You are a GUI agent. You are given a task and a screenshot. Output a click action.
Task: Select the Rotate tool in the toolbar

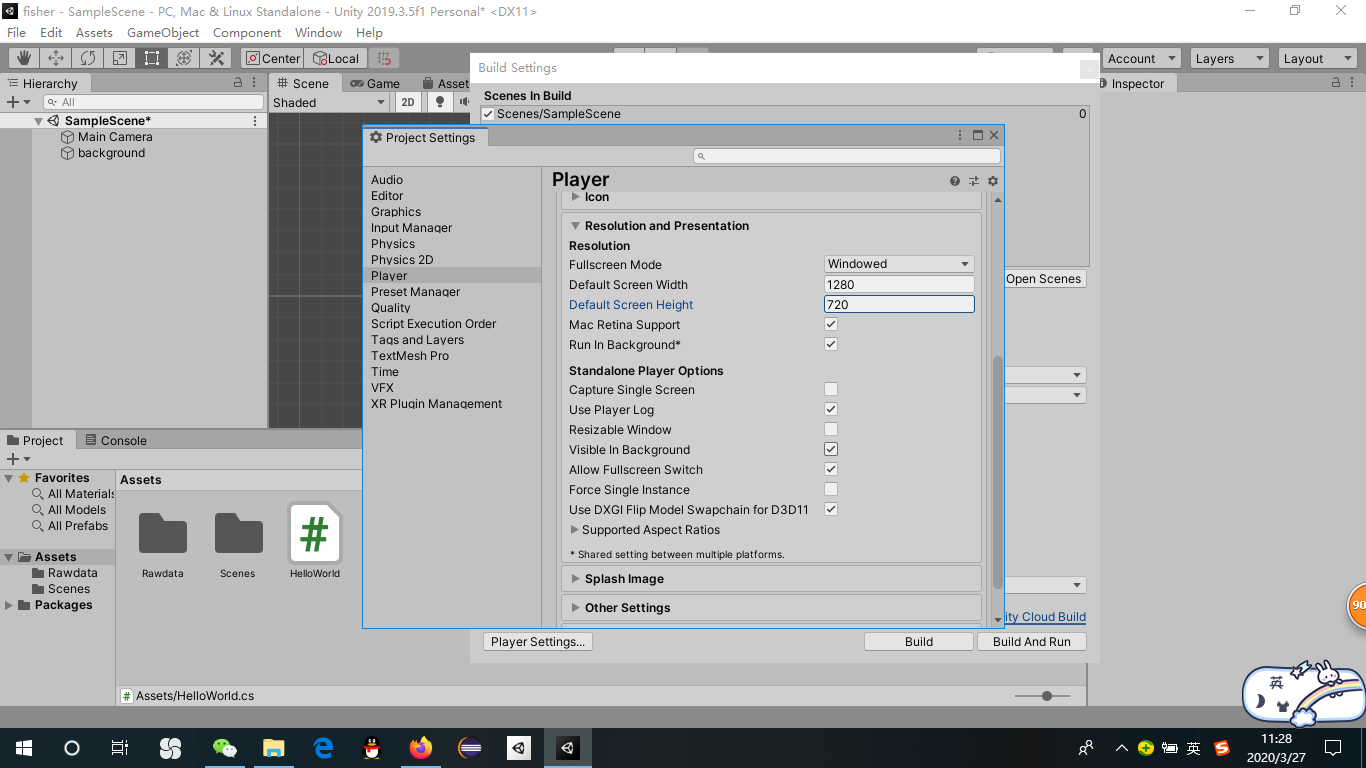tap(88, 58)
